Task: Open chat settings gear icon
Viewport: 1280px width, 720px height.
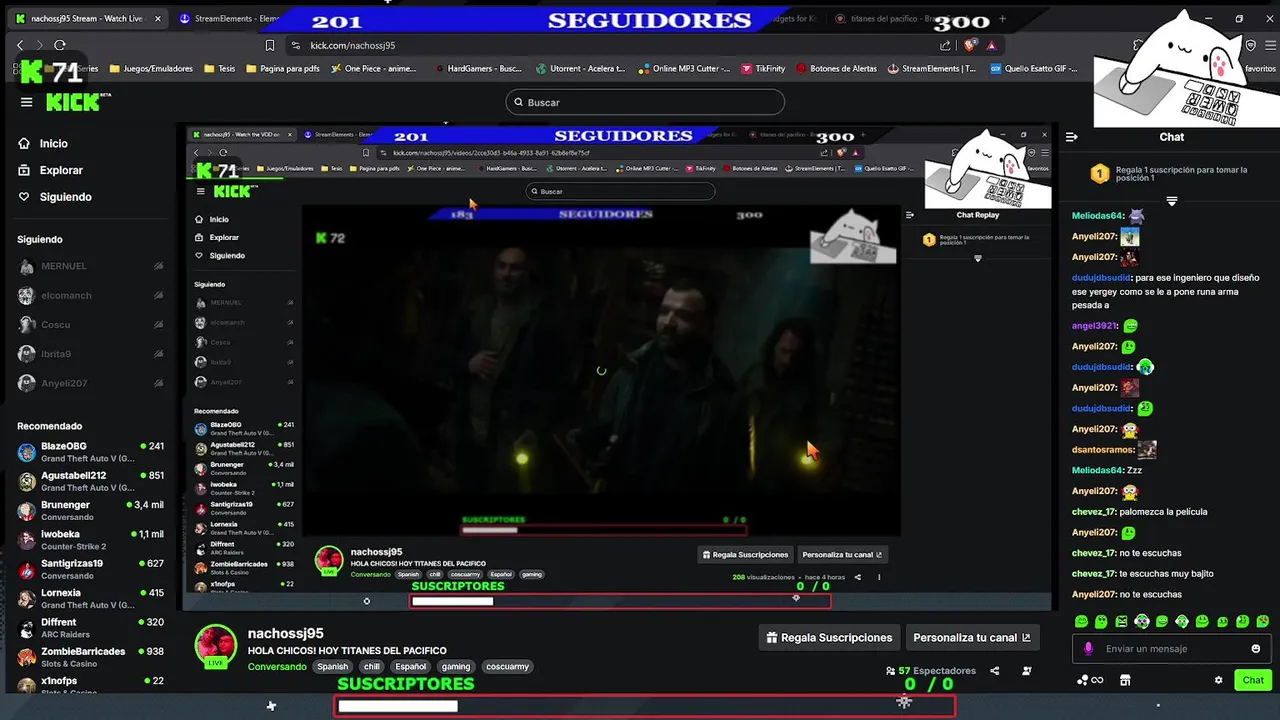Action: pyautogui.click(x=1218, y=680)
